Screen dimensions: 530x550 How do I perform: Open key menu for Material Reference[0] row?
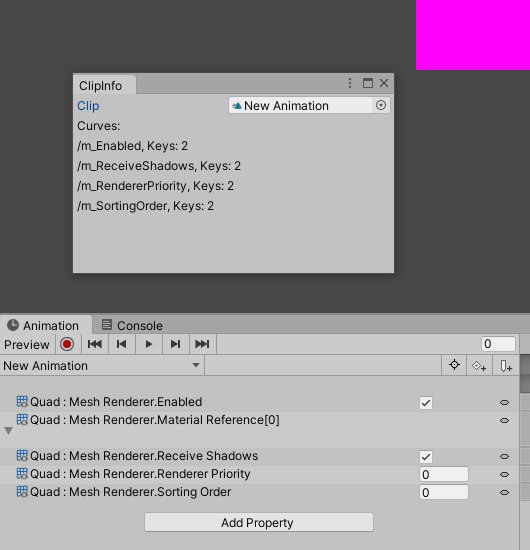coord(504,420)
